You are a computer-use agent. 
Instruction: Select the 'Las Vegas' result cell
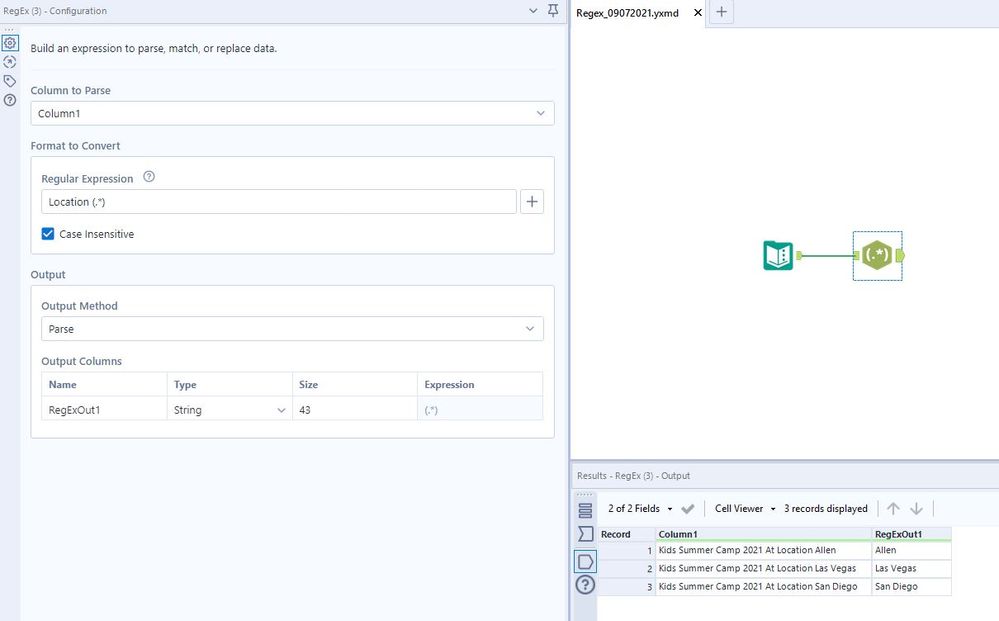pyautogui.click(x=911, y=568)
